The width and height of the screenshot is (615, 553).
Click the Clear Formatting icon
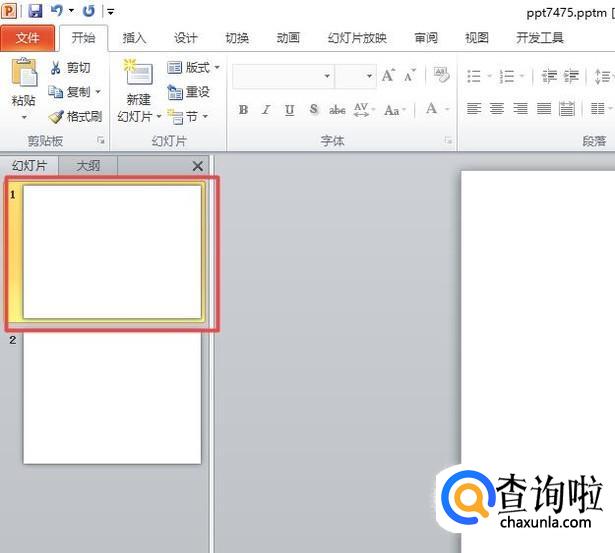pyautogui.click(x=441, y=76)
